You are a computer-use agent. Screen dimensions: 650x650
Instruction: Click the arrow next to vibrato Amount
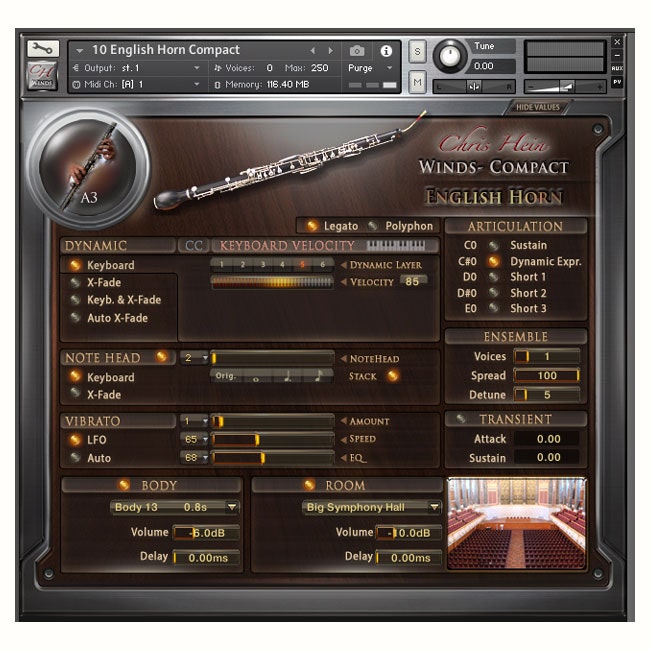[344, 421]
